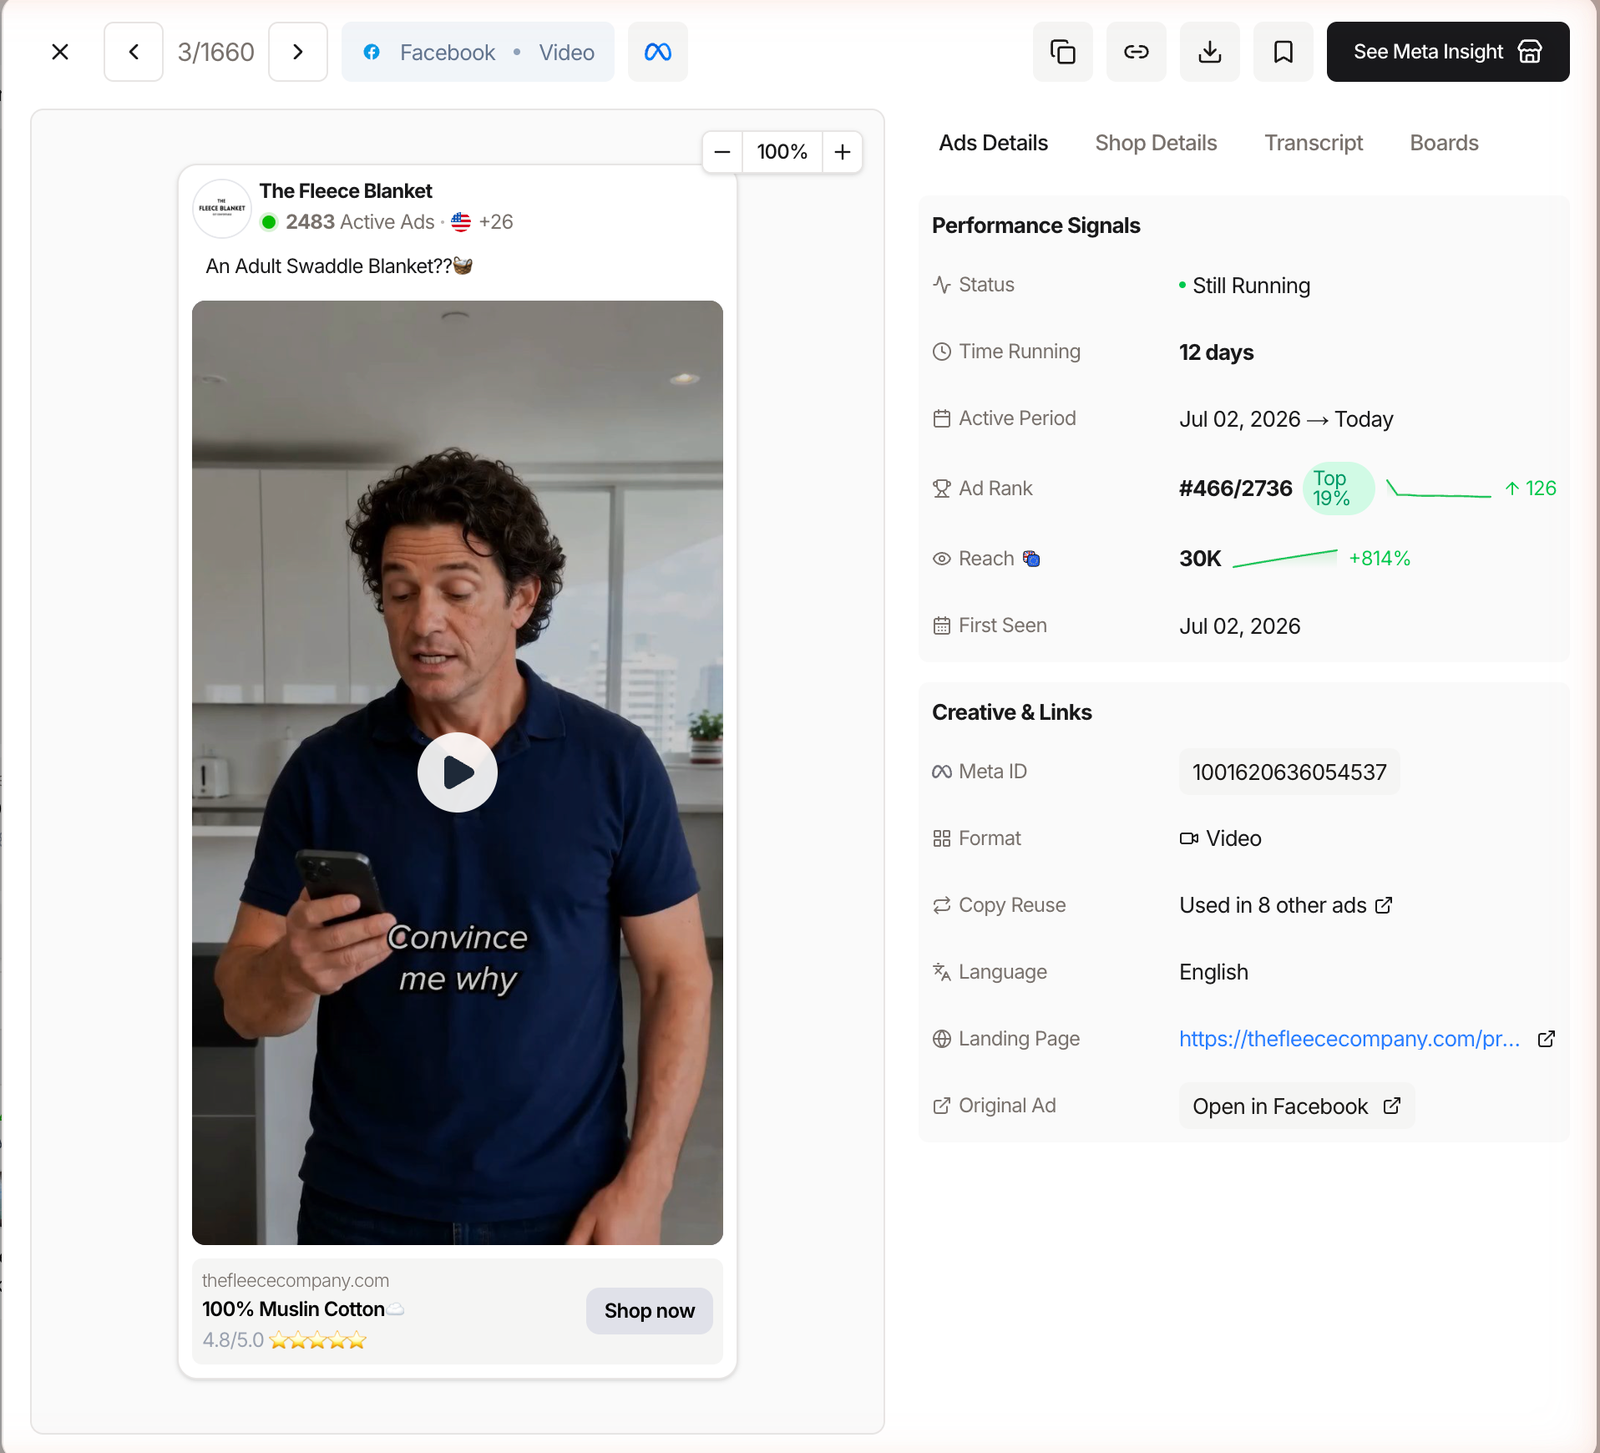Click the Ad Rank trend sparkline
1600x1453 pixels.
(1438, 489)
